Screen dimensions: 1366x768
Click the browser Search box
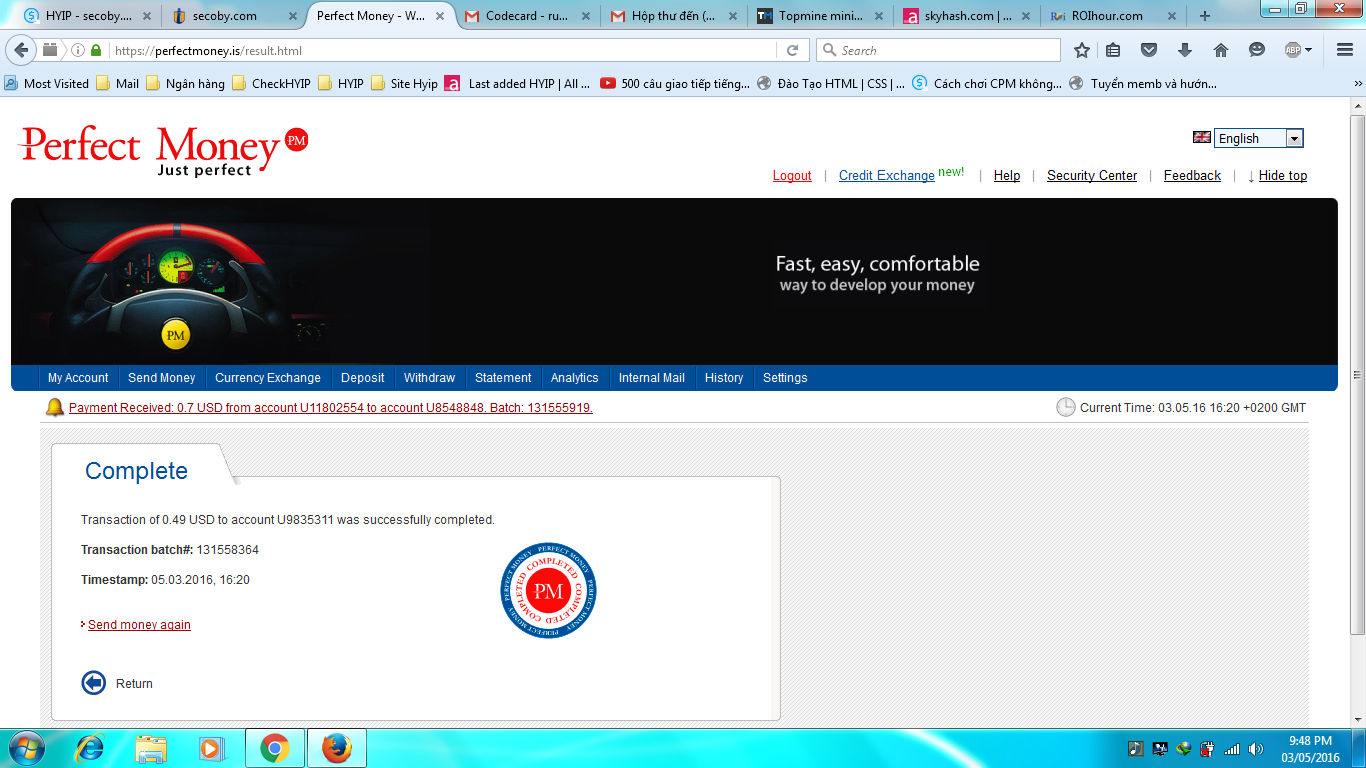click(x=938, y=50)
